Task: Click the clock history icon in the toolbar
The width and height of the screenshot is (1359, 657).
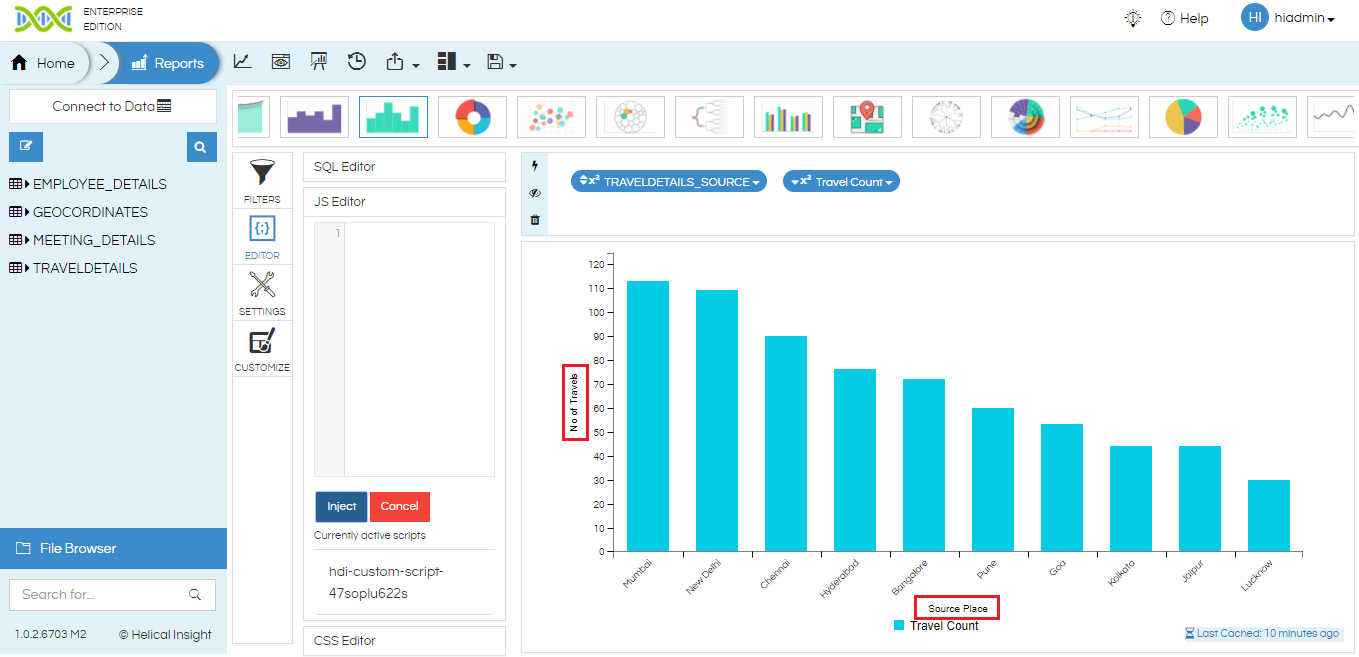Action: 357,61
